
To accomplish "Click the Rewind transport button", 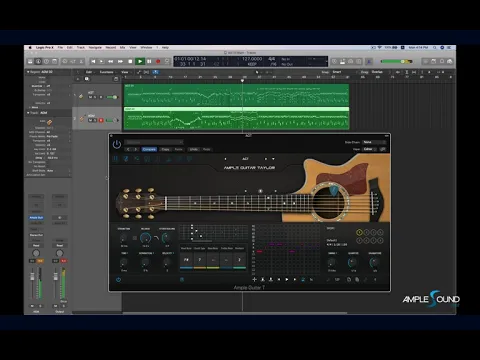I will coord(111,61).
